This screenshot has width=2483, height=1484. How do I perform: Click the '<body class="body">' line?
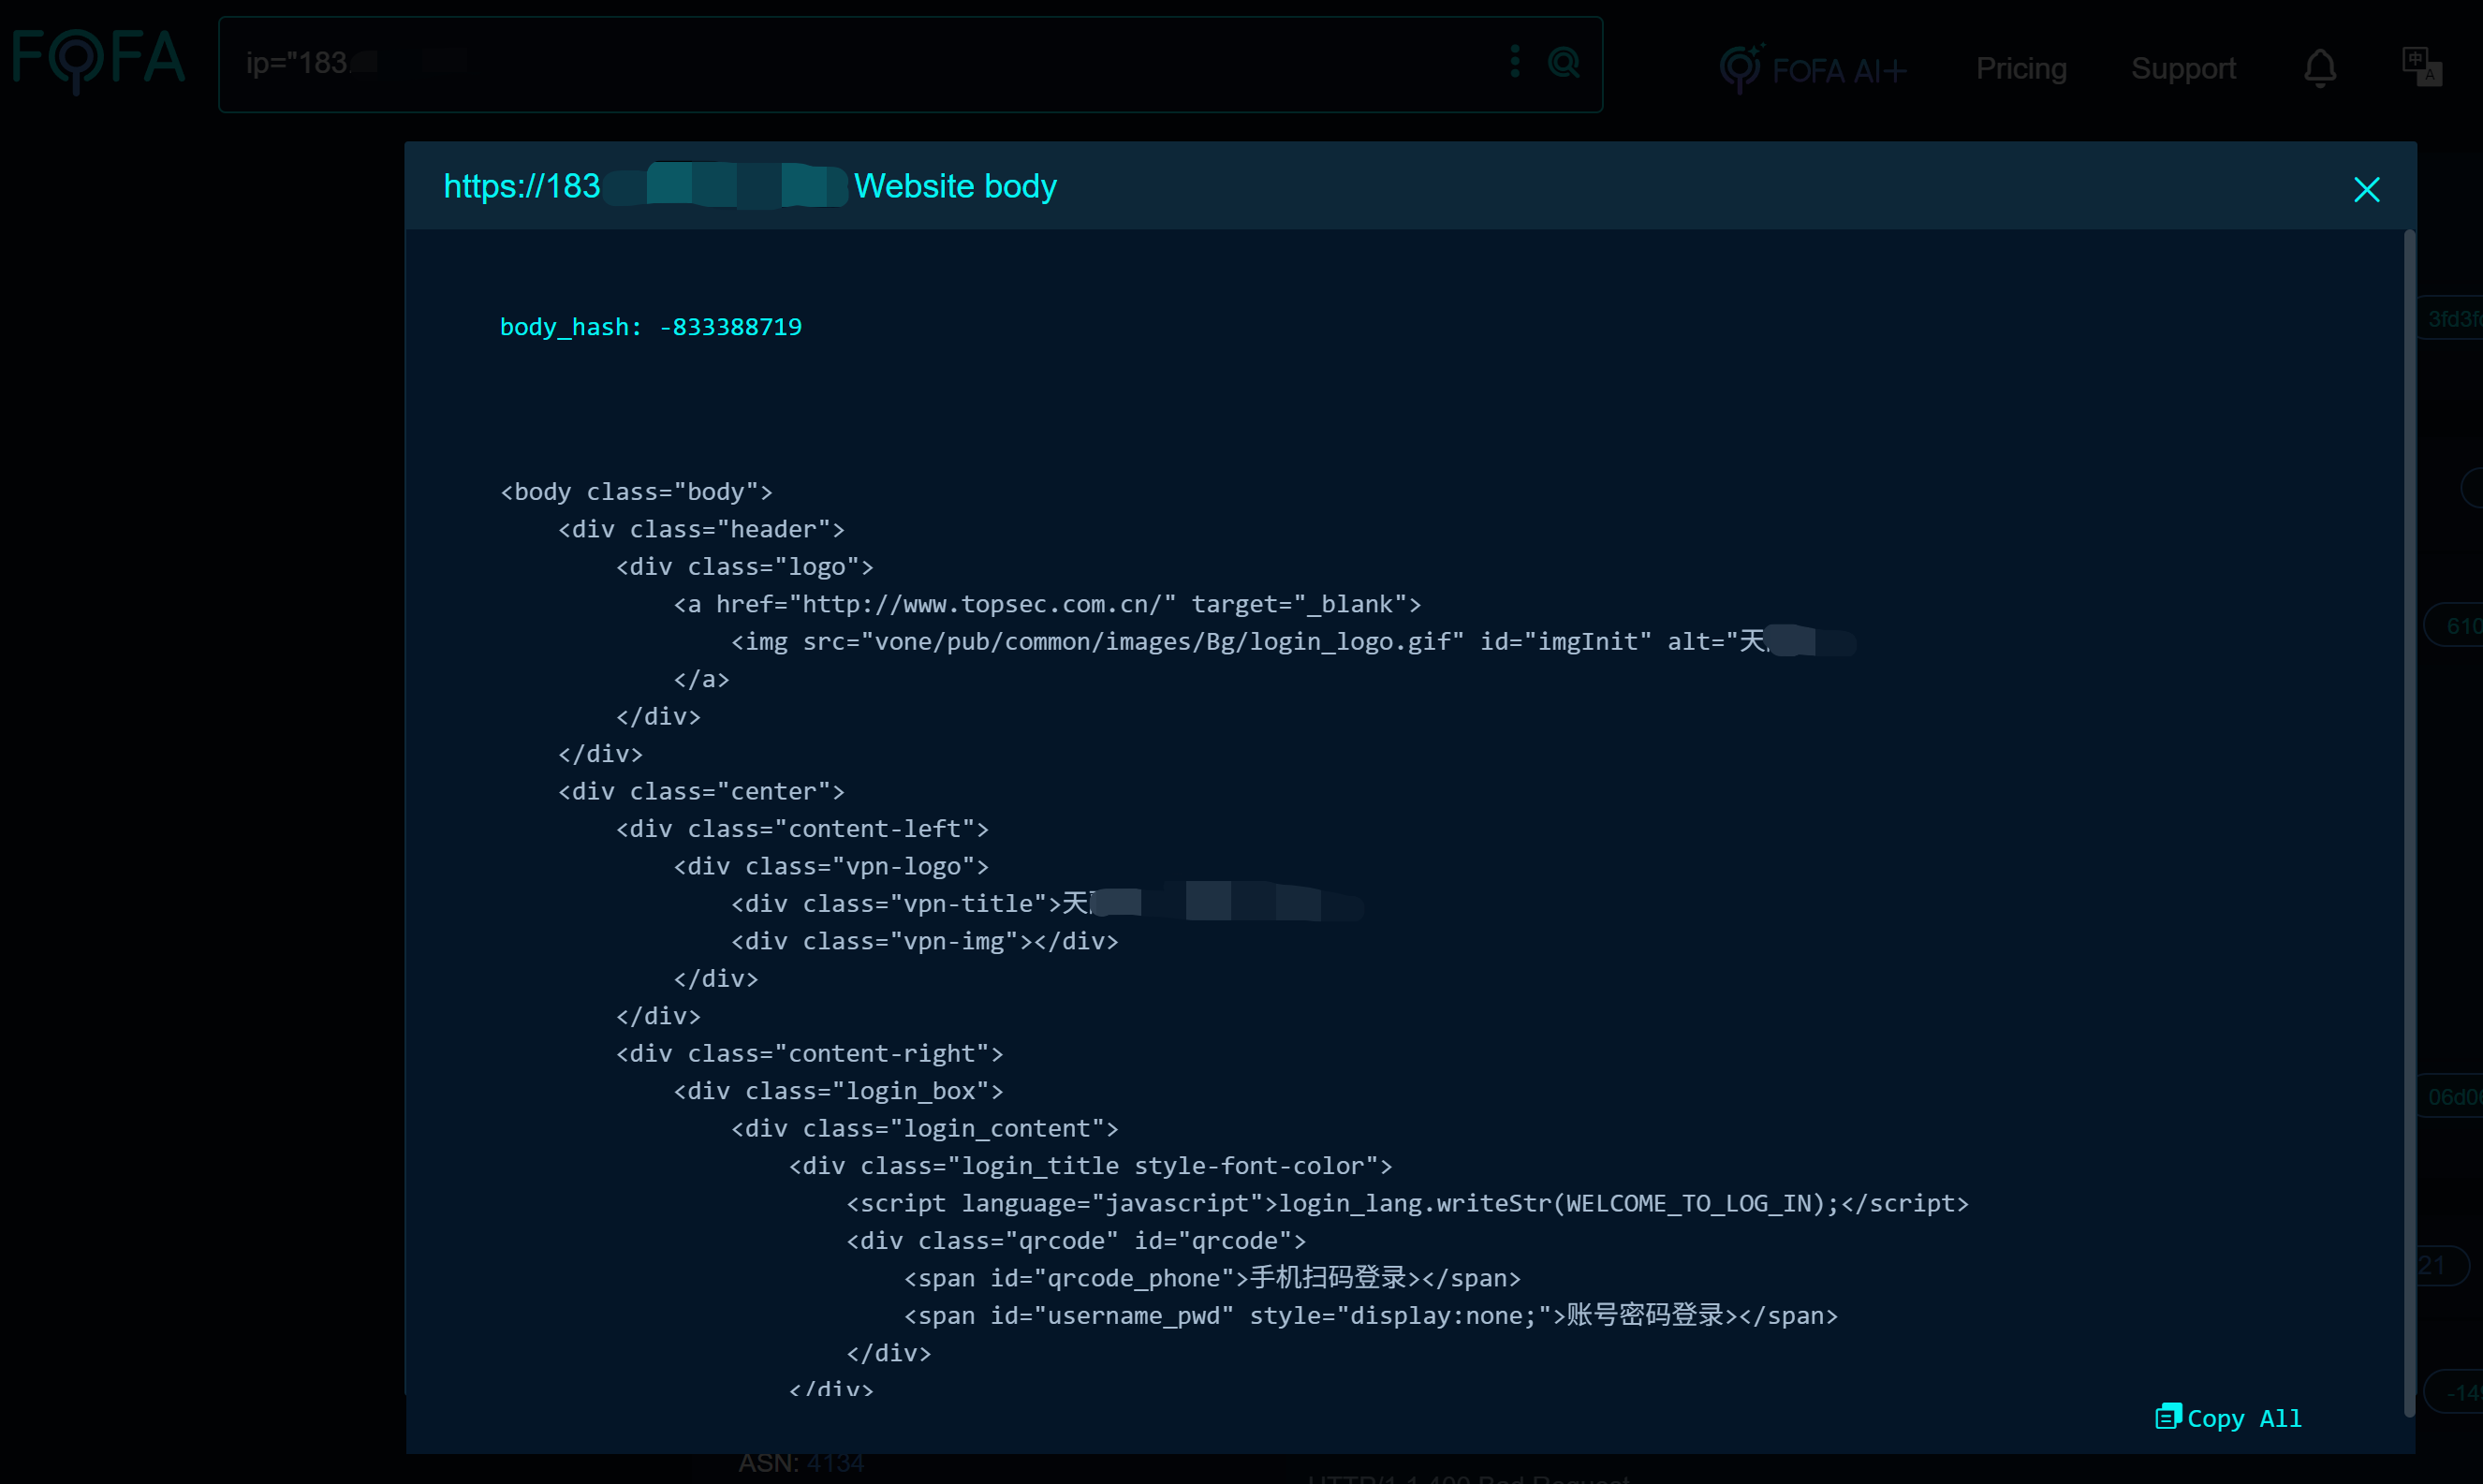coord(636,492)
